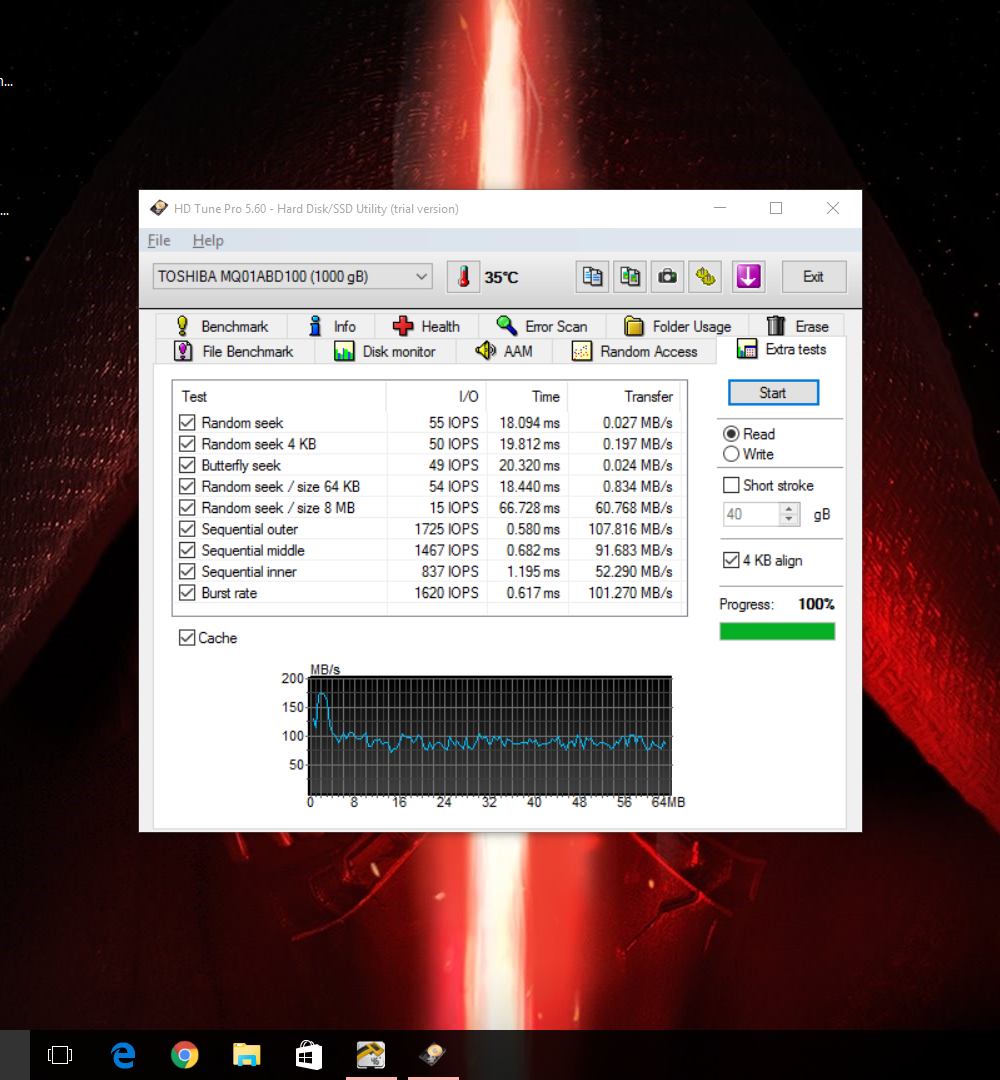Uncheck Sequential middle test
The image size is (1000, 1080).
point(187,550)
